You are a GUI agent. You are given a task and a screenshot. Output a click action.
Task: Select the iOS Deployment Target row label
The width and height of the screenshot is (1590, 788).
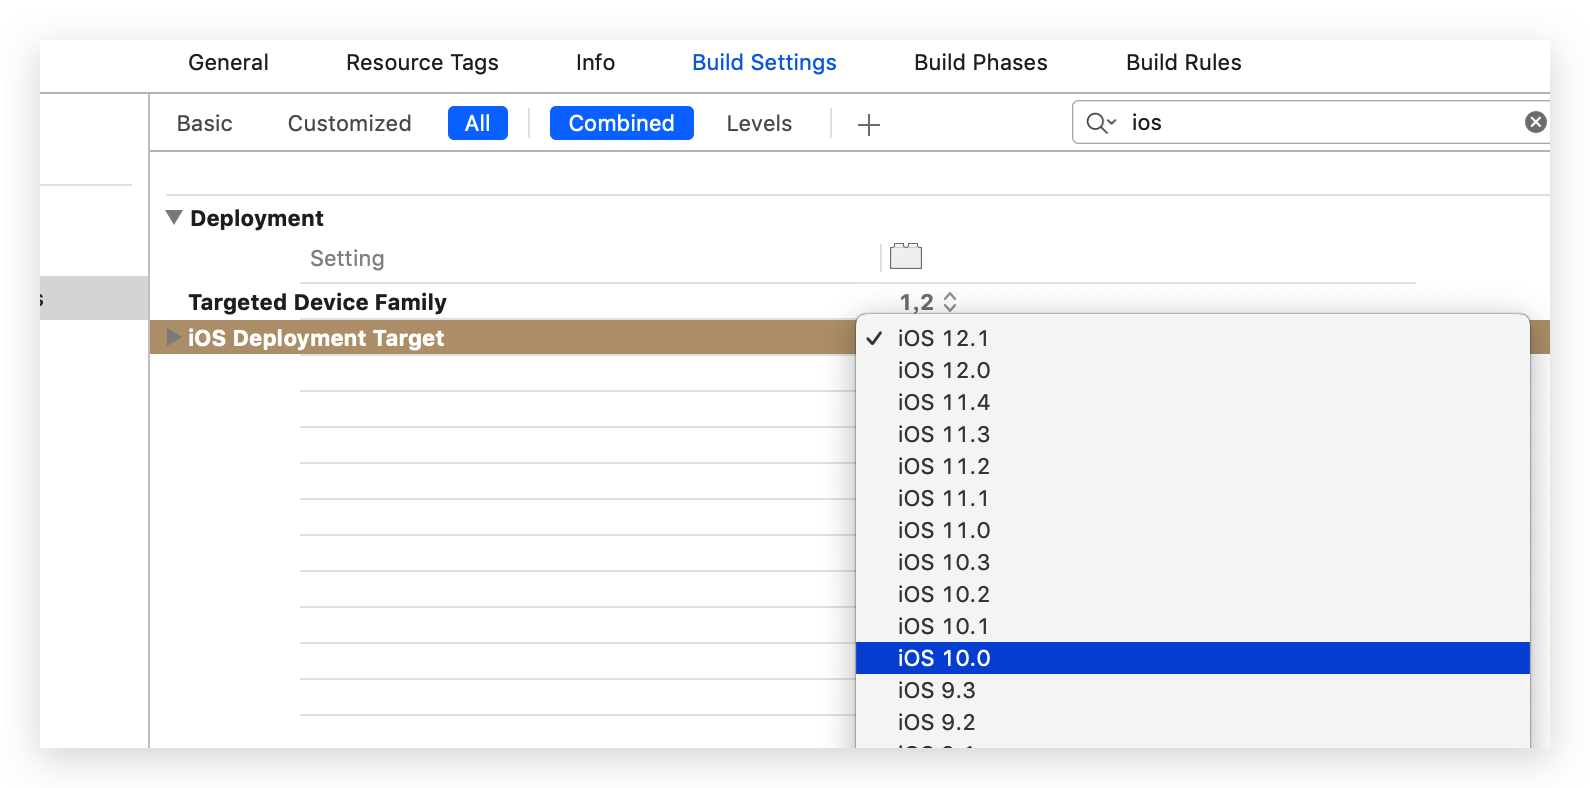[x=316, y=338]
